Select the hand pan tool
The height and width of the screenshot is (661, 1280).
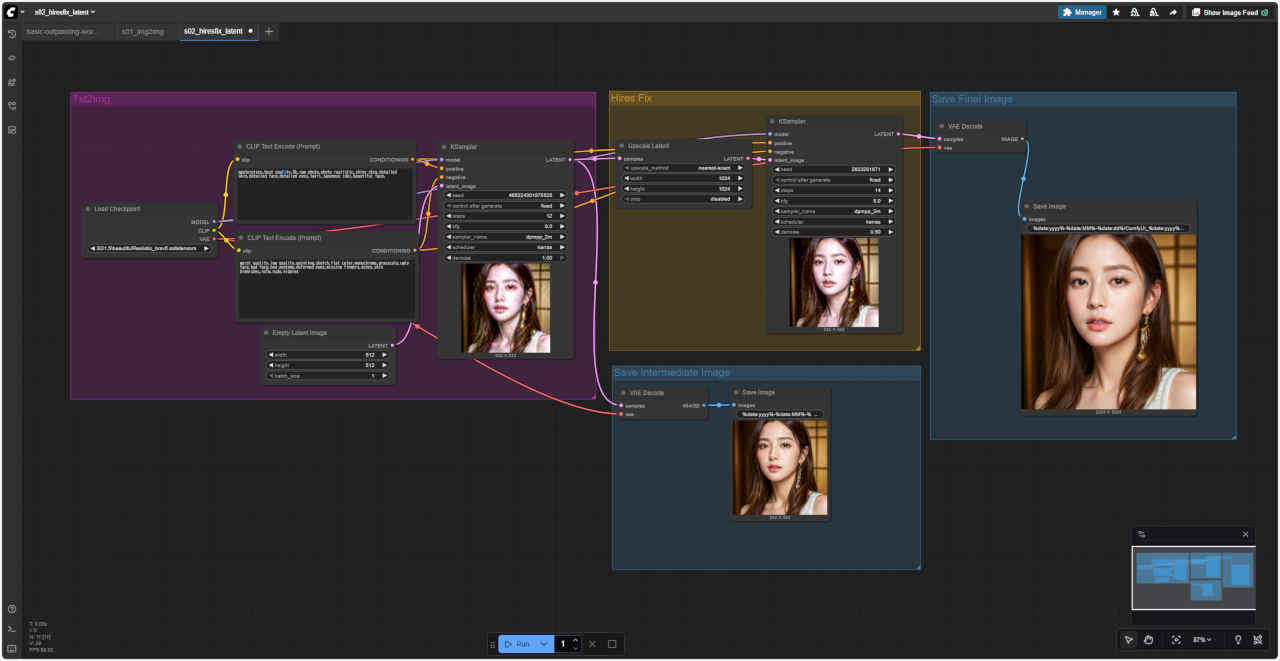tap(1149, 640)
